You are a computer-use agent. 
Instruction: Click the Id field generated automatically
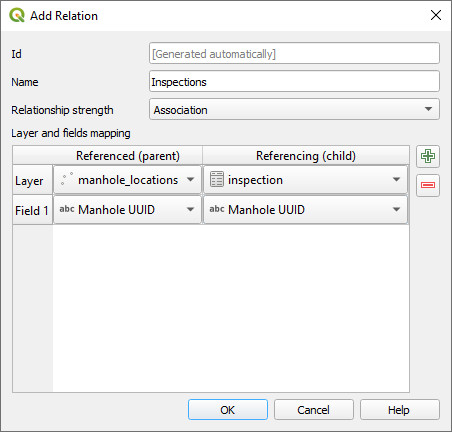coord(294,53)
